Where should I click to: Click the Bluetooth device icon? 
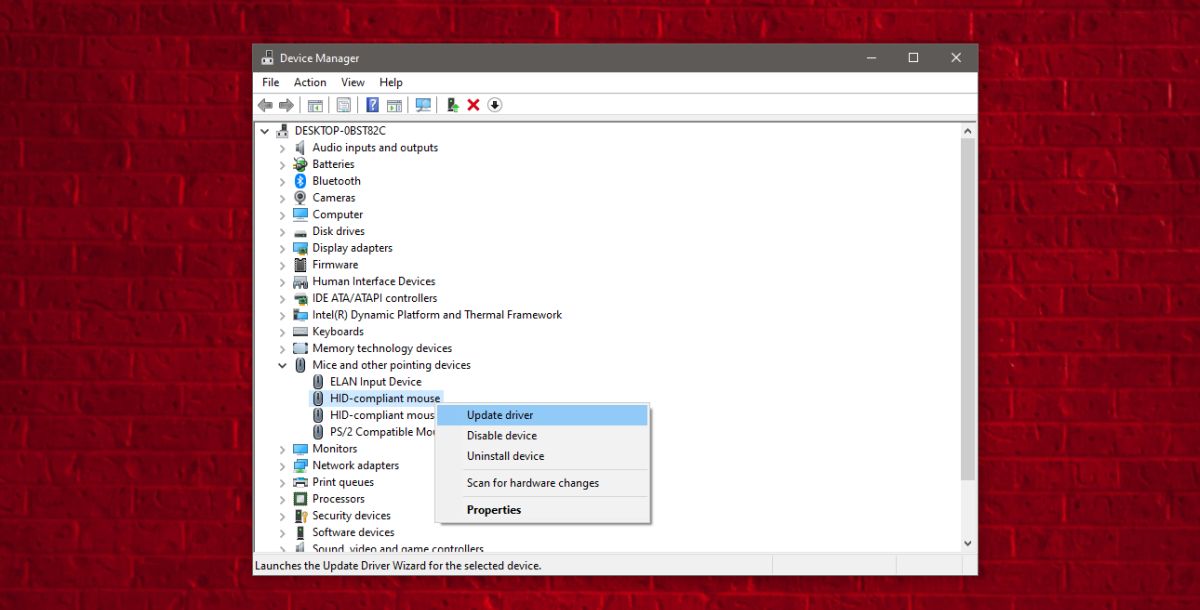302,181
